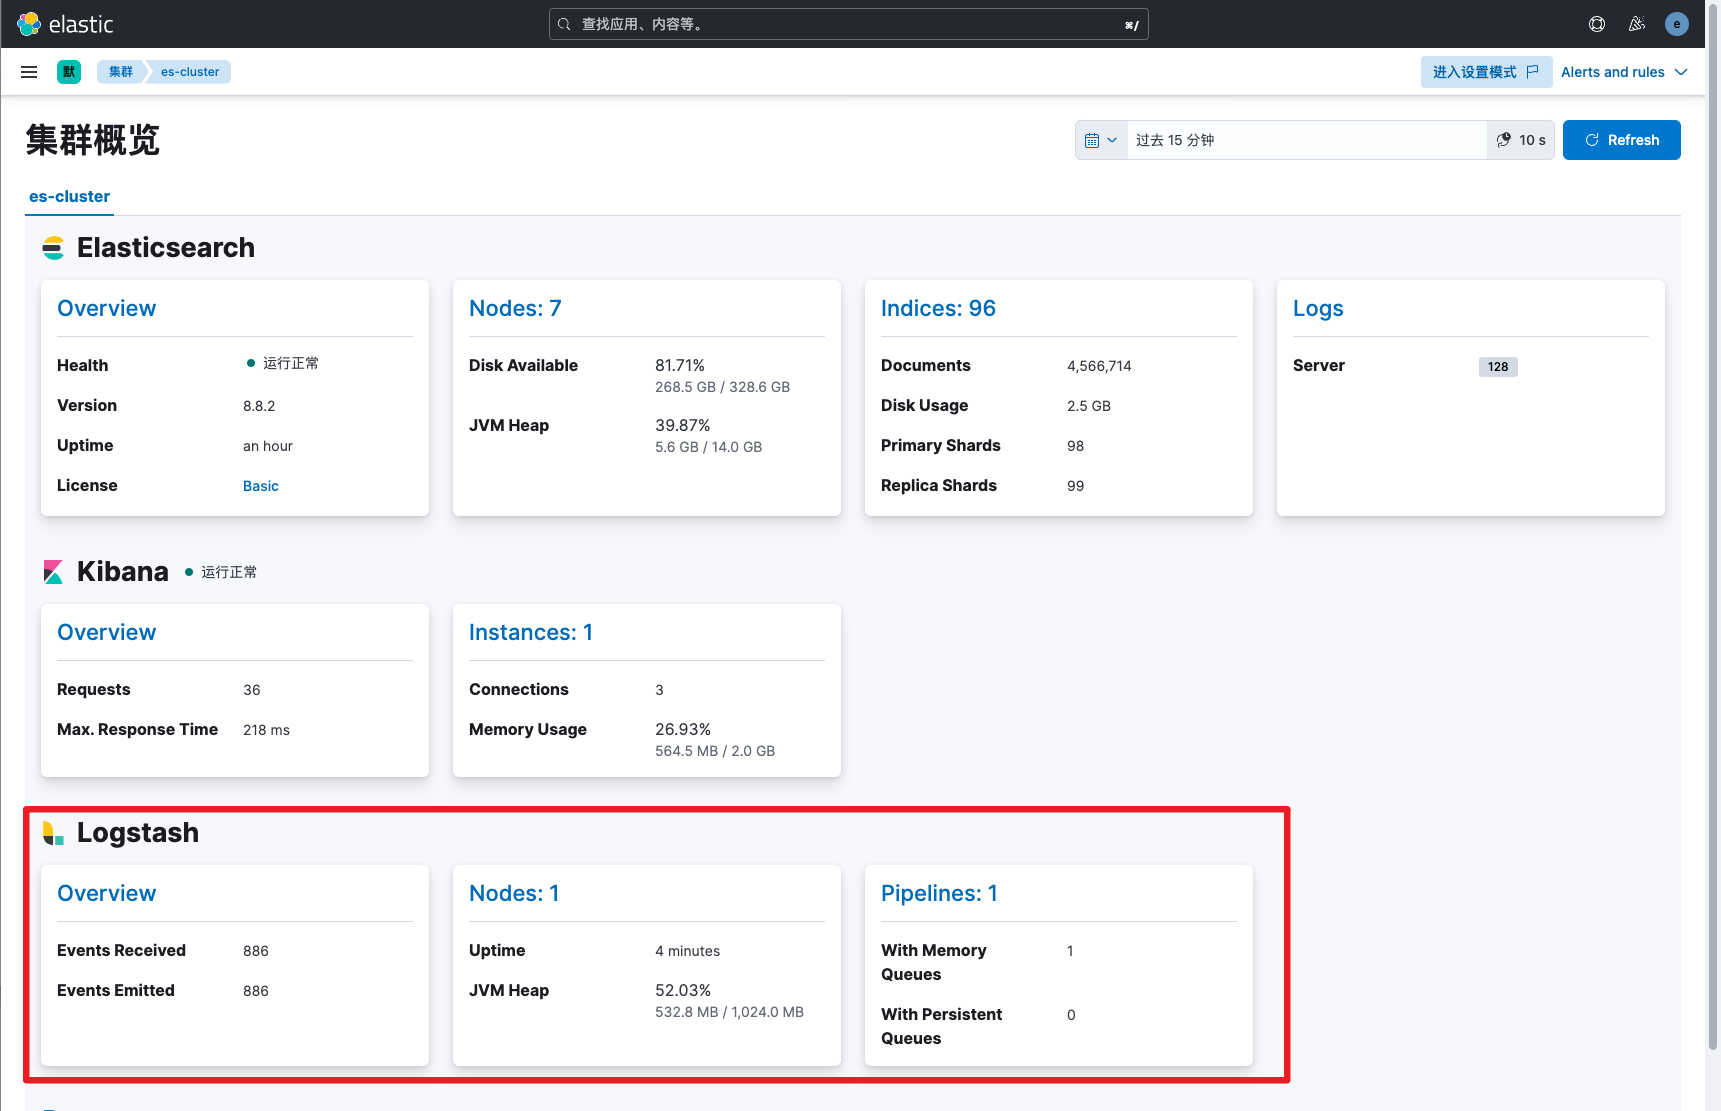Image resolution: width=1721 pixels, height=1111 pixels.
Task: Open the Pipelines: 1 link
Action: [939, 894]
